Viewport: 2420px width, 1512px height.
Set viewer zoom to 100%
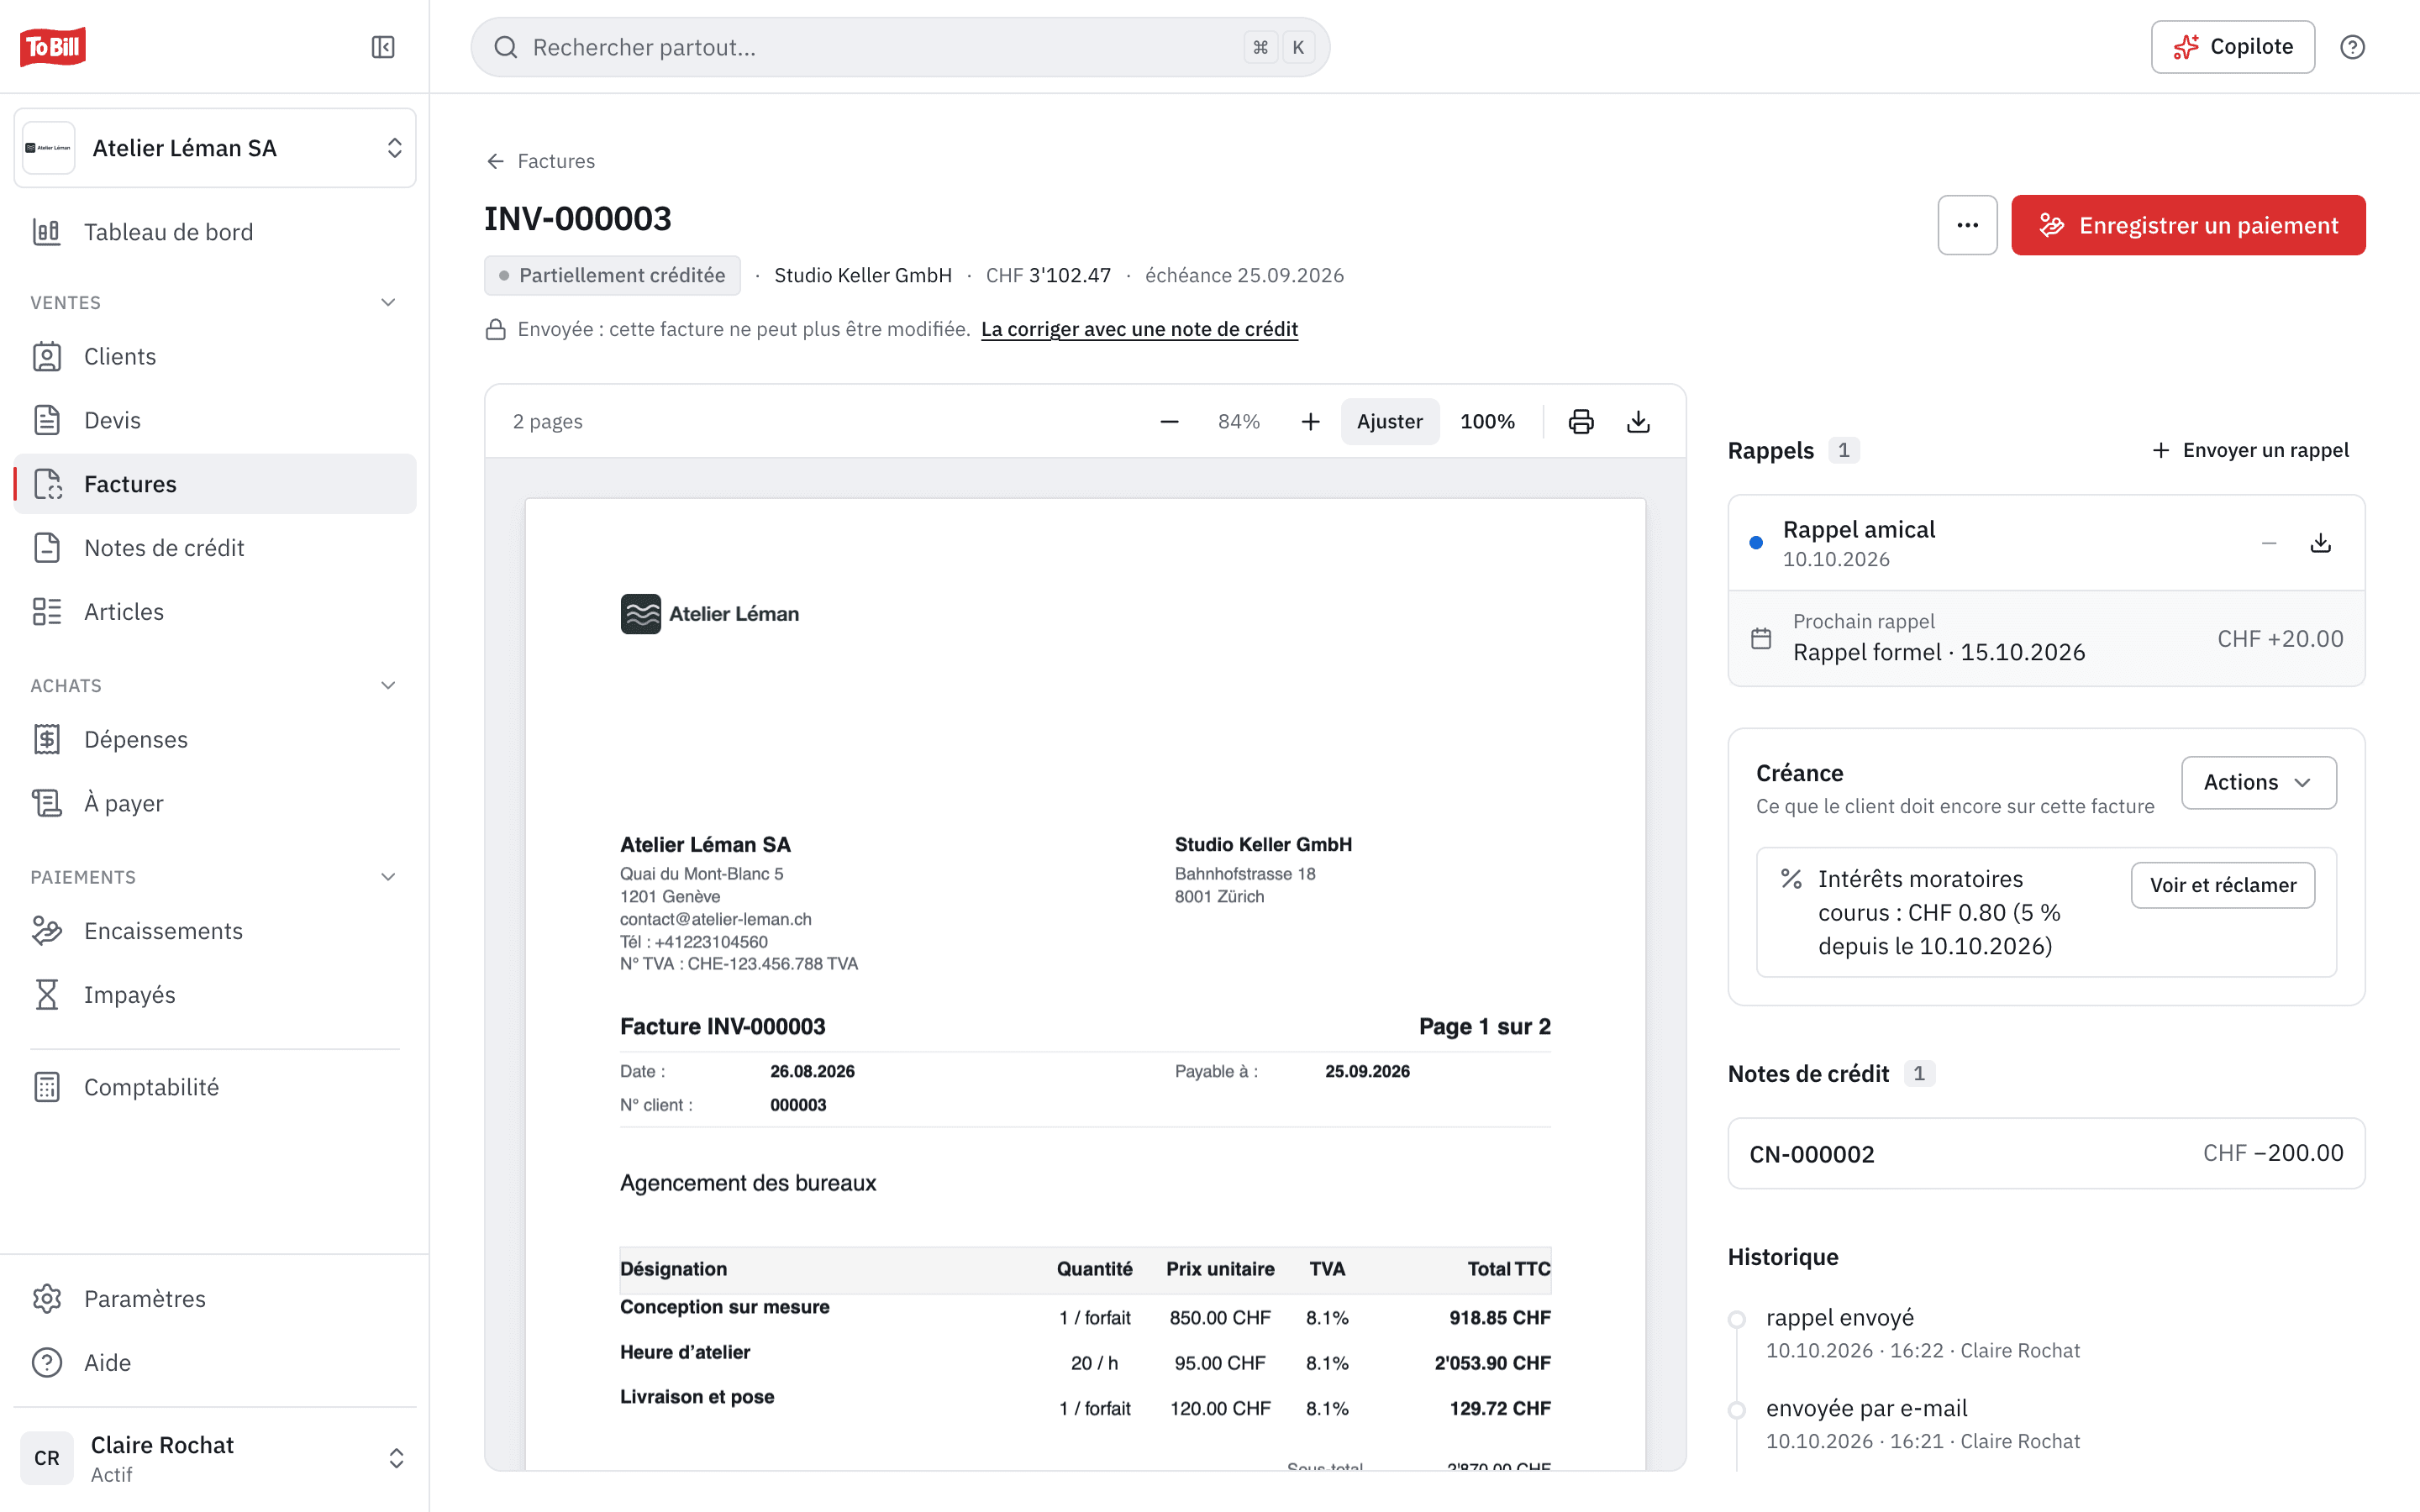(1487, 421)
